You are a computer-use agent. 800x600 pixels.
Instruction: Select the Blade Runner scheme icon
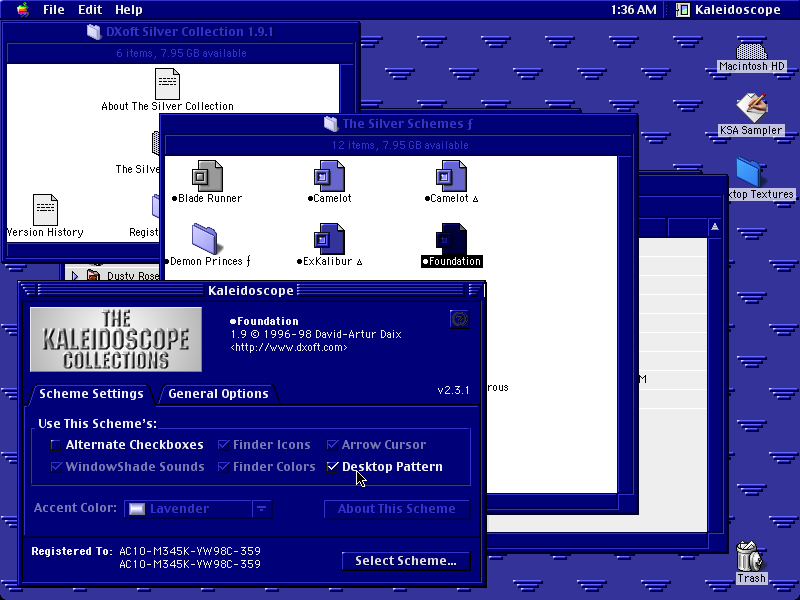(x=207, y=176)
